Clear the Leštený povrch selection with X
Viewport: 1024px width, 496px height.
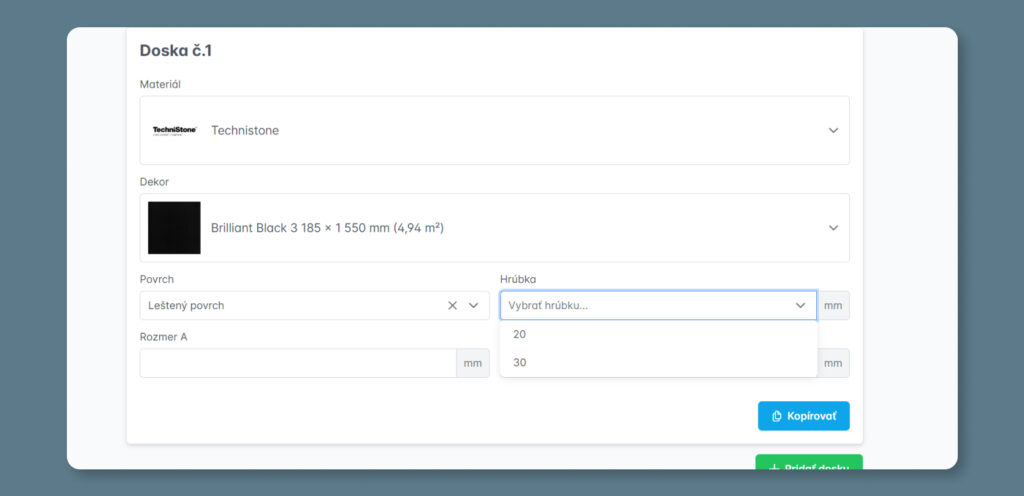click(452, 305)
